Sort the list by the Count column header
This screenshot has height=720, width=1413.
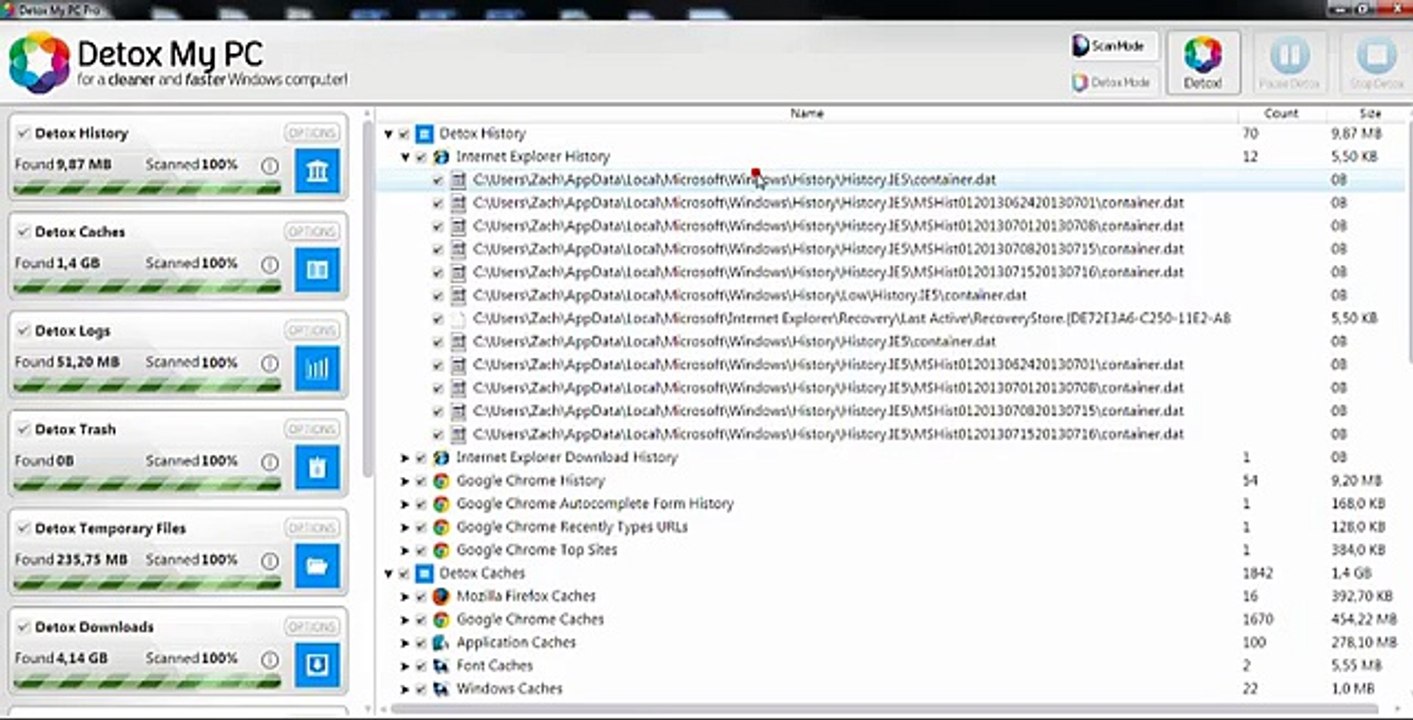[1281, 113]
